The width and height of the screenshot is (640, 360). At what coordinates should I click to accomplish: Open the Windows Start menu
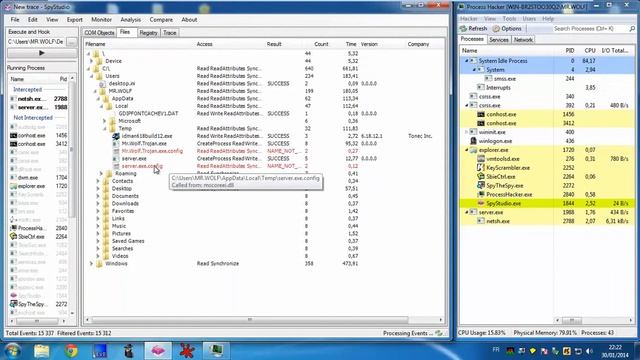pyautogui.click(x=13, y=351)
